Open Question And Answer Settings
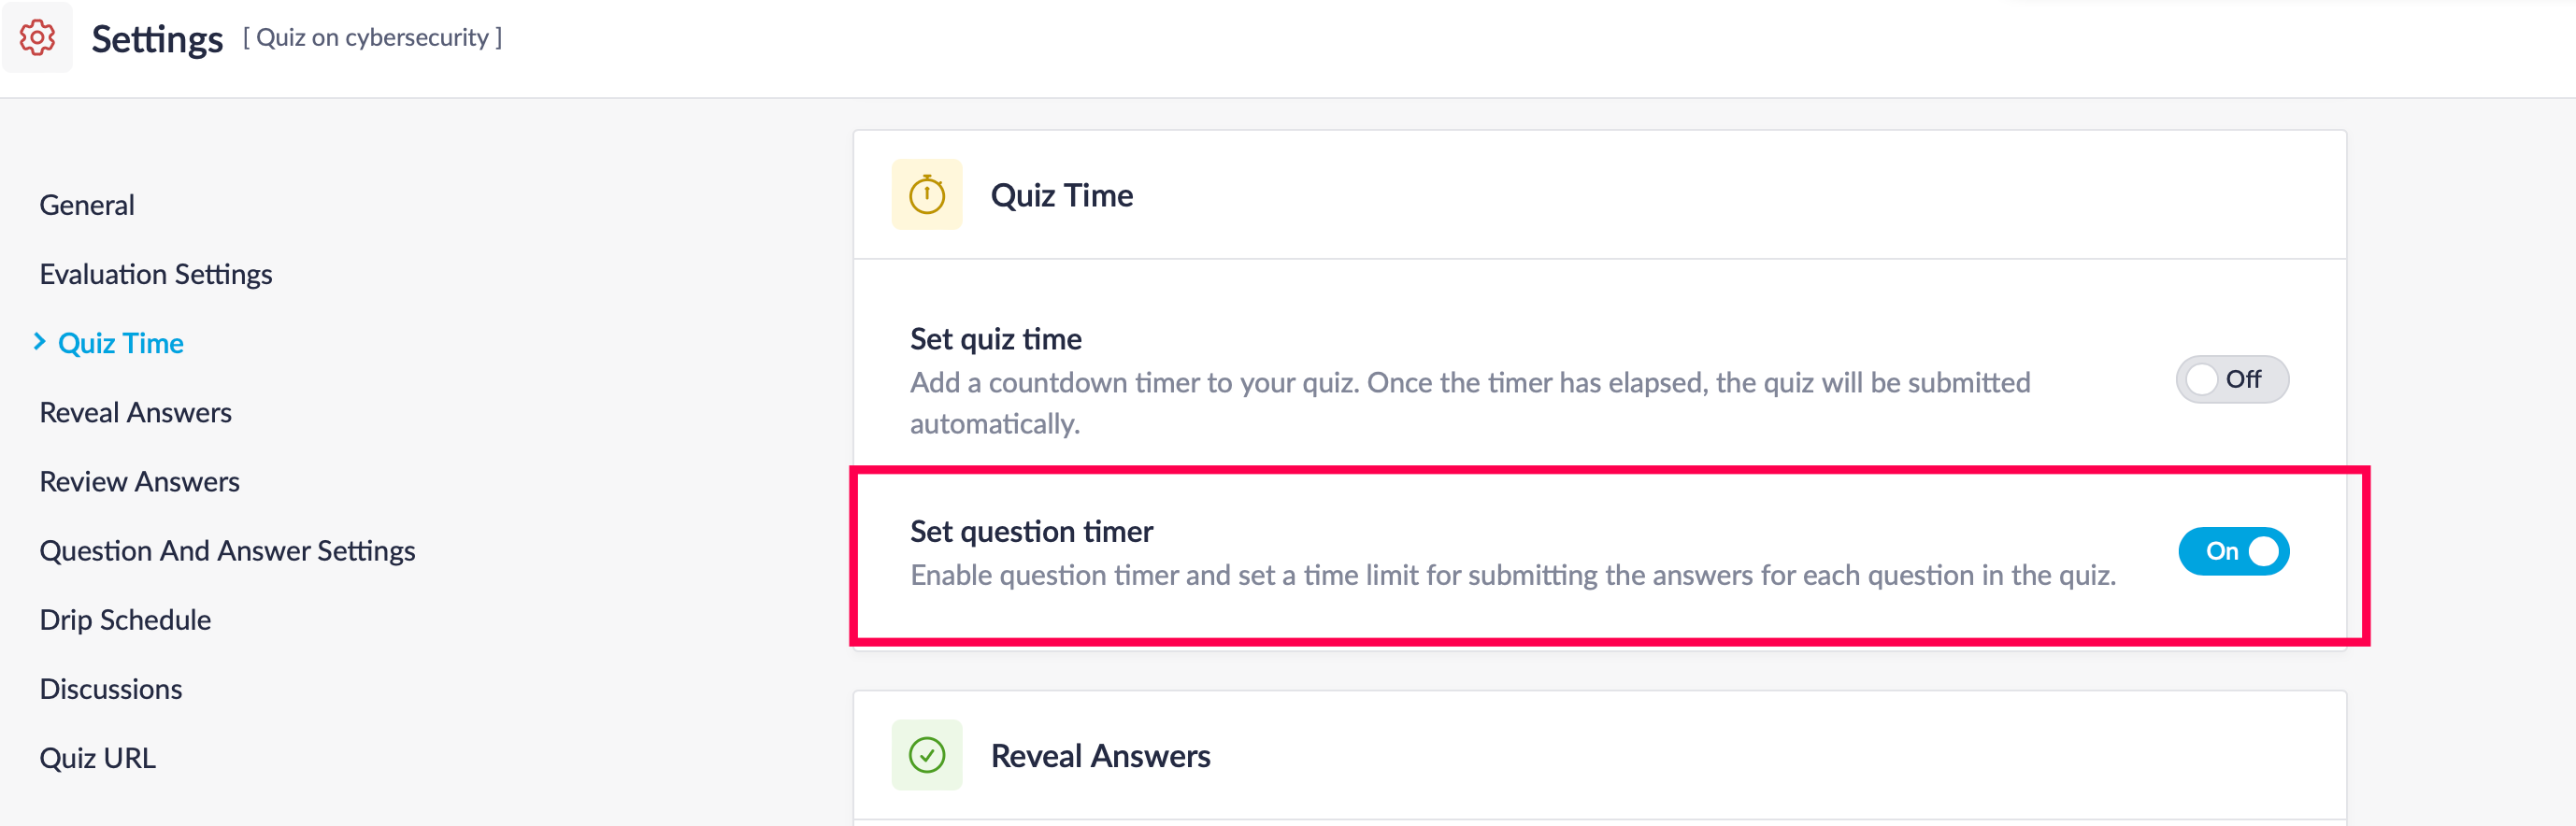Screen dimensions: 2576x826 pyautogui.click(x=227, y=550)
